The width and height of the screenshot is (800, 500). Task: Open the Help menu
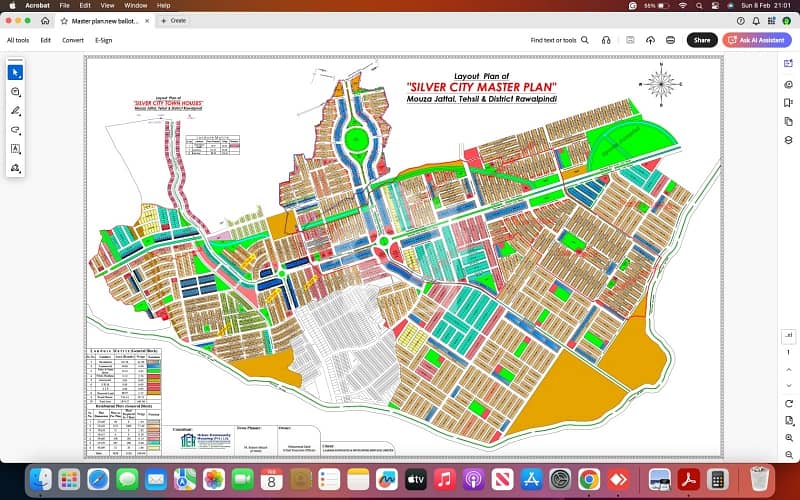(163, 6)
